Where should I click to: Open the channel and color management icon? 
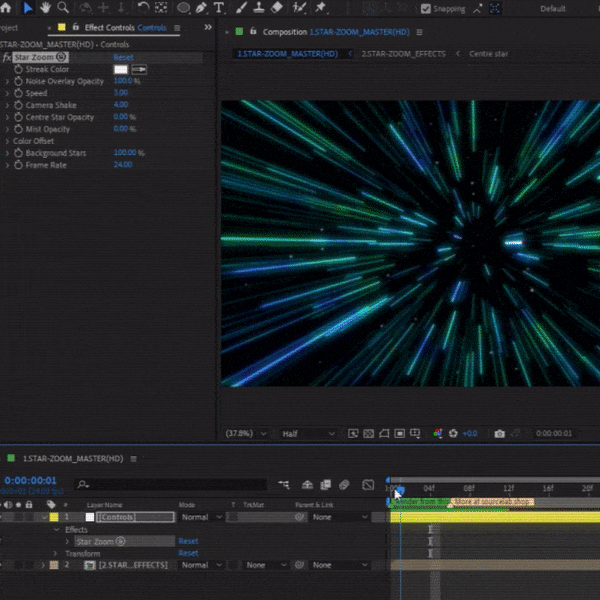[x=437, y=434]
